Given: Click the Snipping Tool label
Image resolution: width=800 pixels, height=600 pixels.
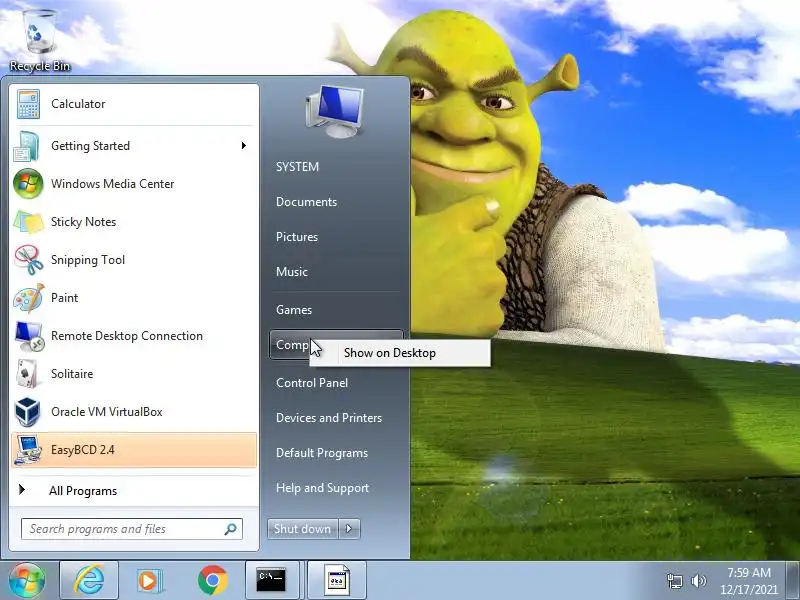Looking at the screenshot, I should 88,260.
